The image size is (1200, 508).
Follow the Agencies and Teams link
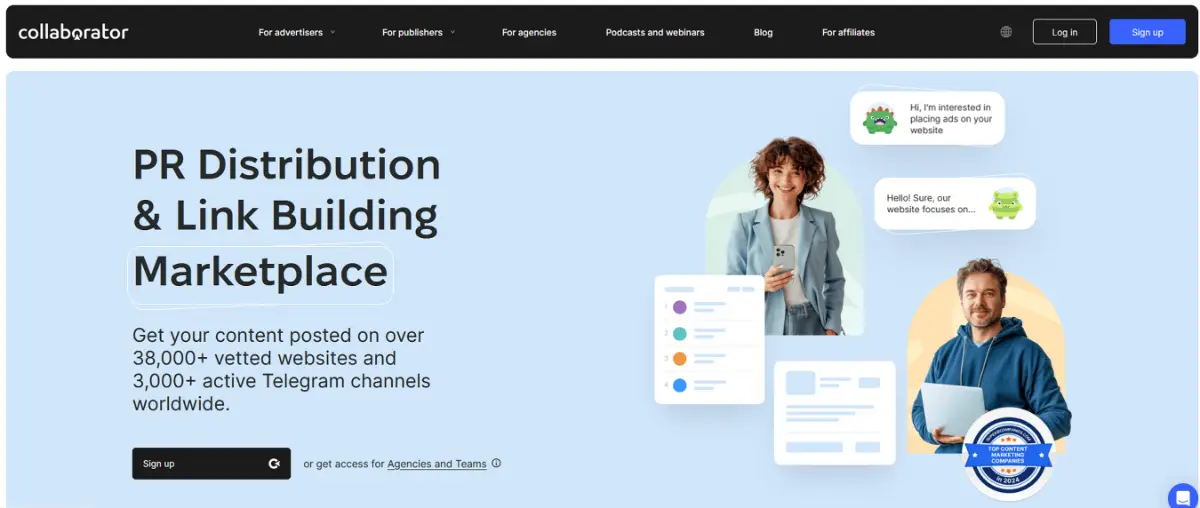coord(437,464)
